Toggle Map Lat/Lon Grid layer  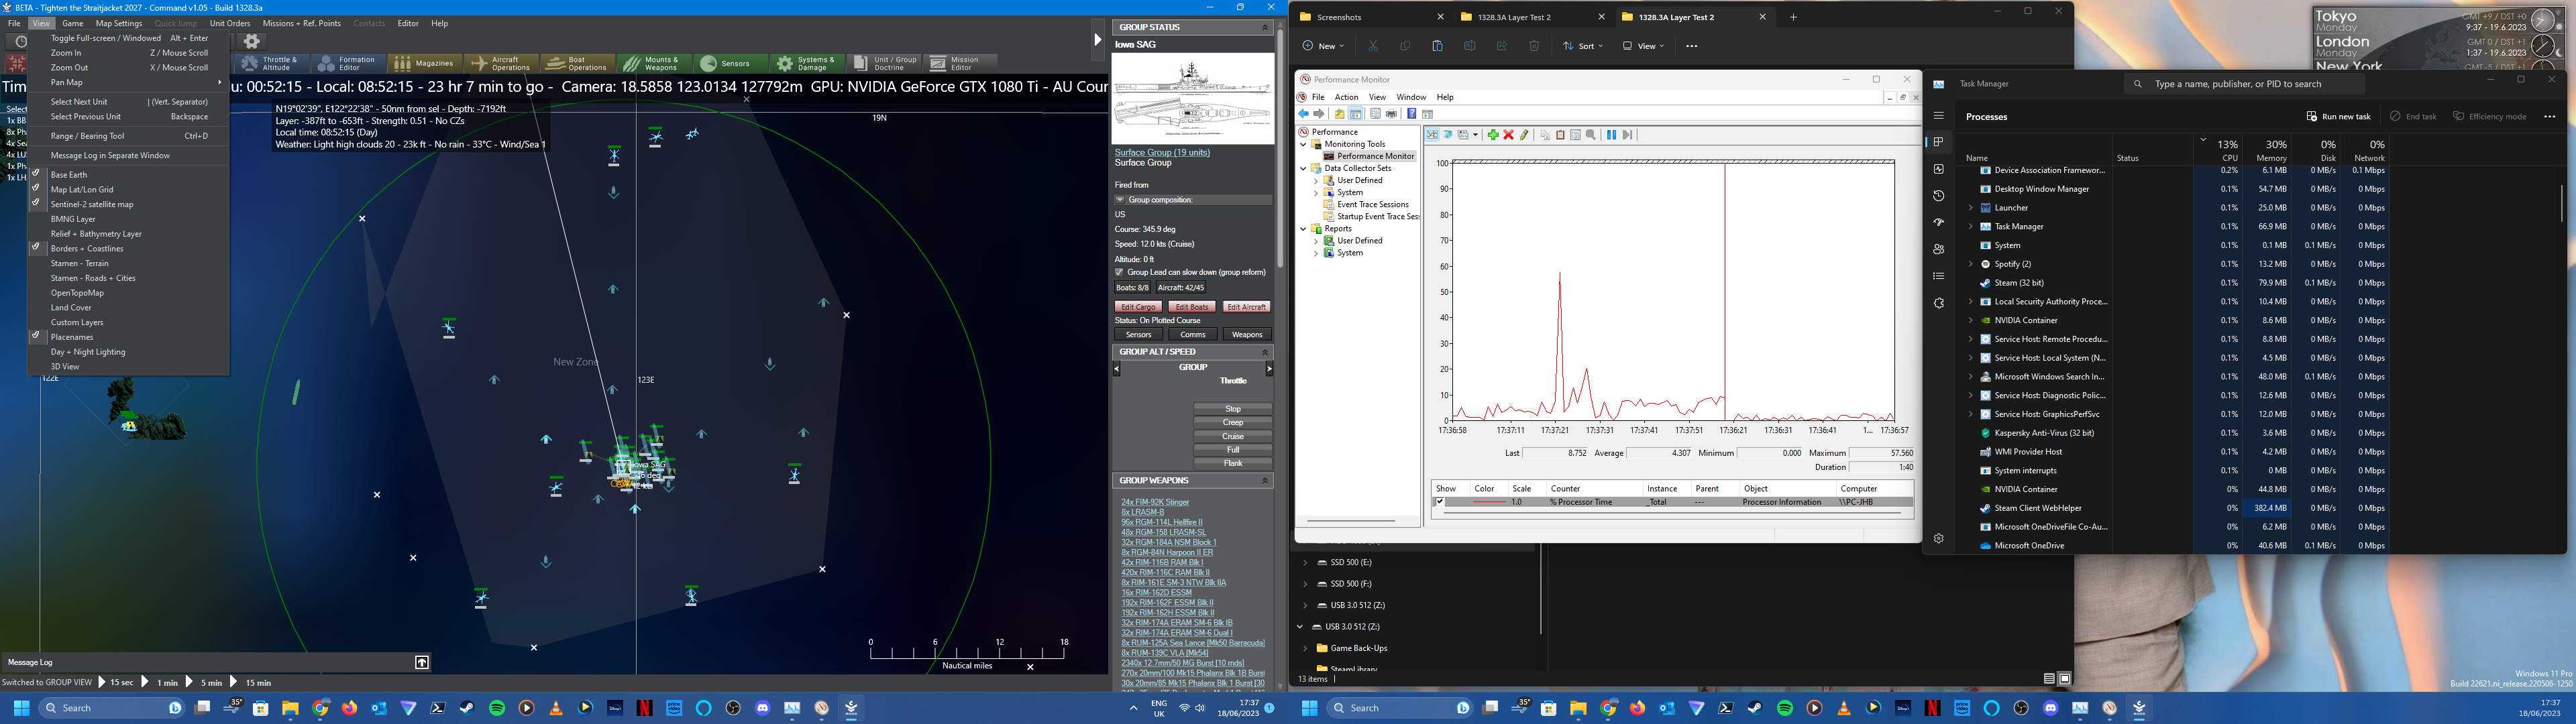[x=129, y=189]
